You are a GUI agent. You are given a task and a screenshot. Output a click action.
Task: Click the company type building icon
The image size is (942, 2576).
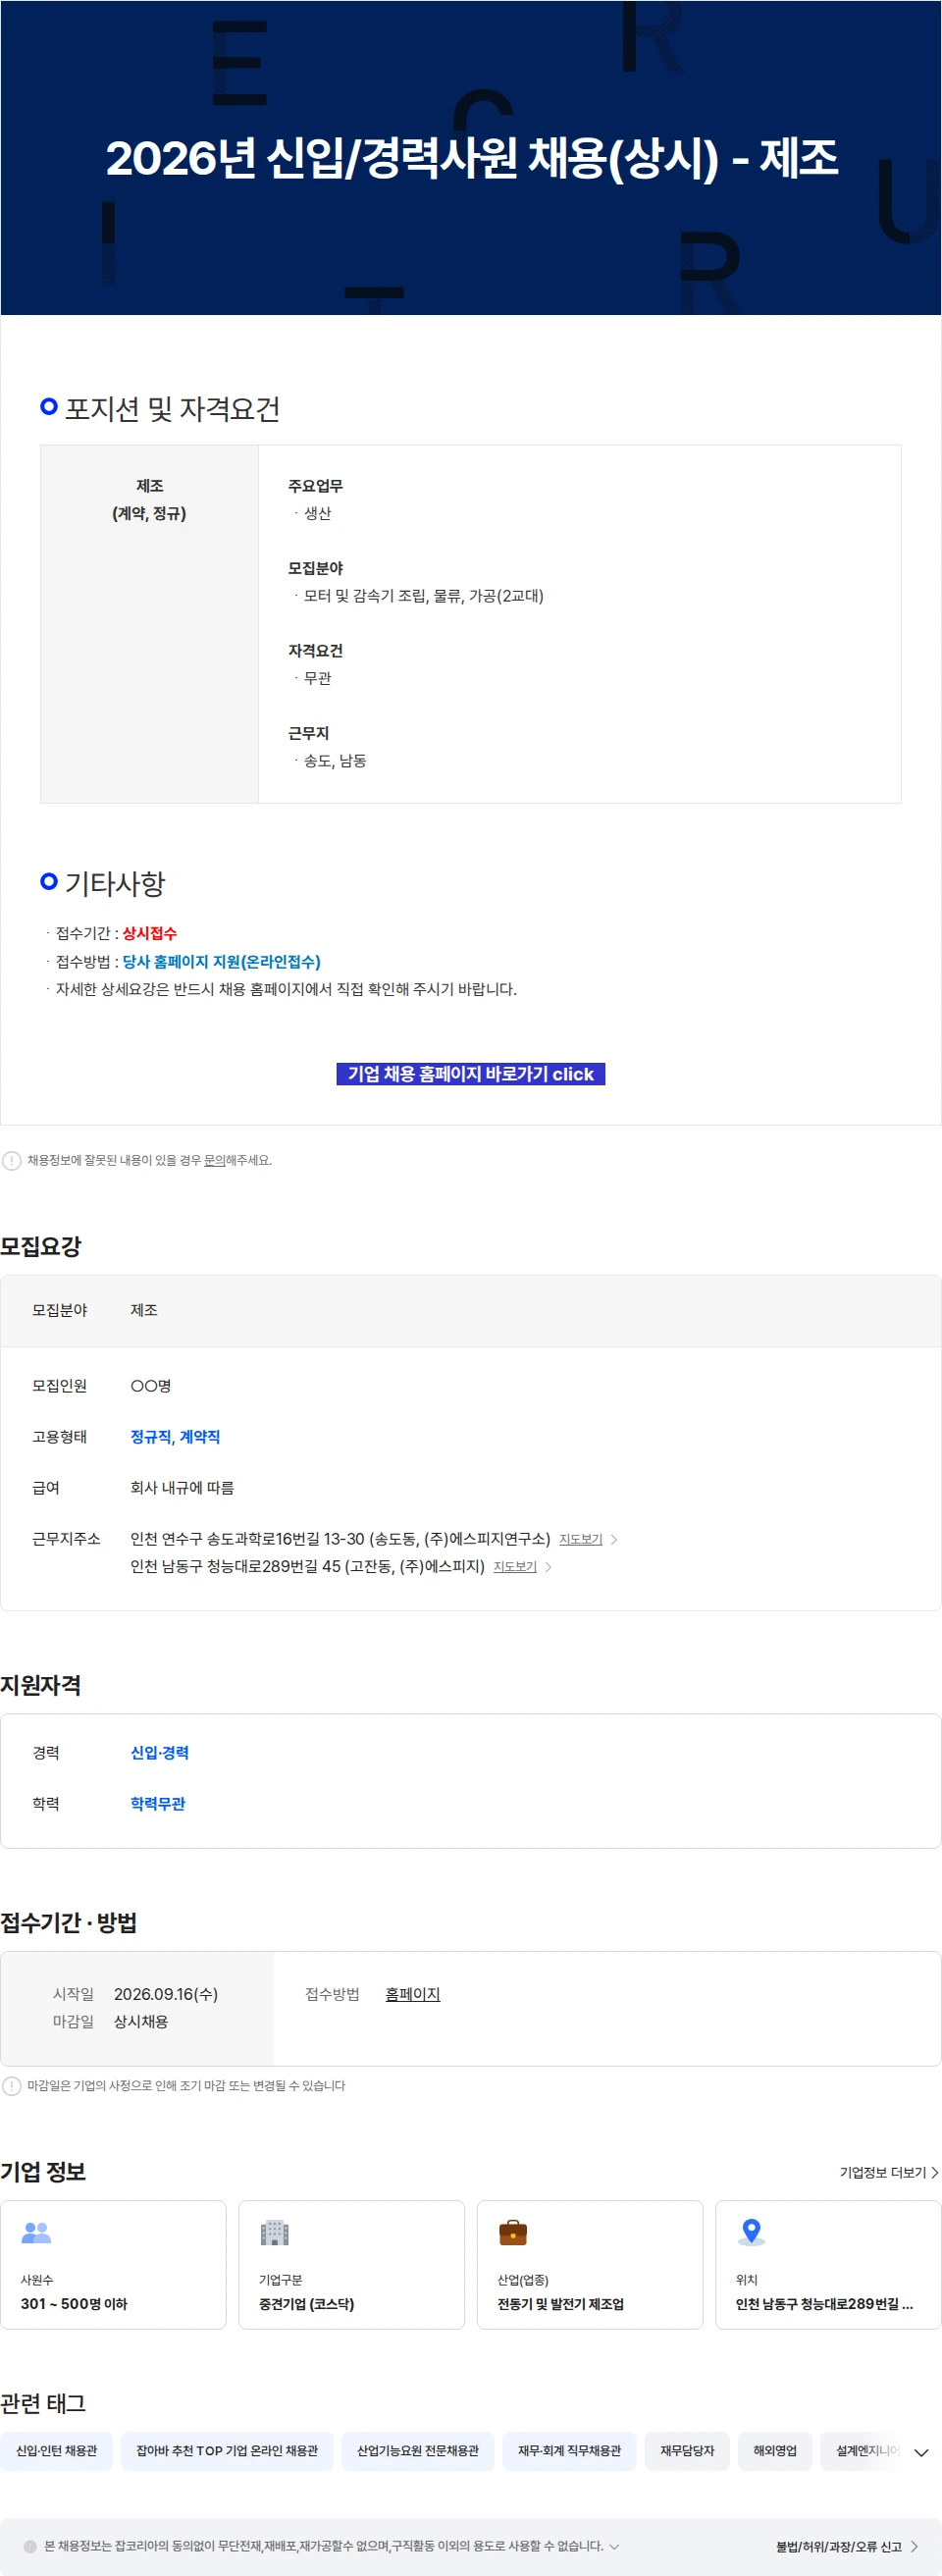click(x=274, y=2232)
